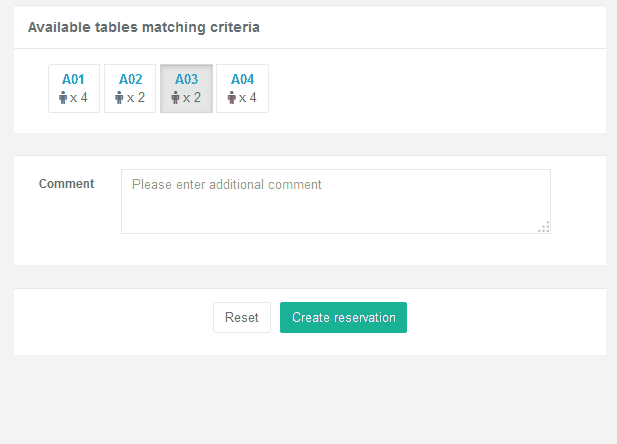
Task: Click the Comment field label
Action: 67,184
